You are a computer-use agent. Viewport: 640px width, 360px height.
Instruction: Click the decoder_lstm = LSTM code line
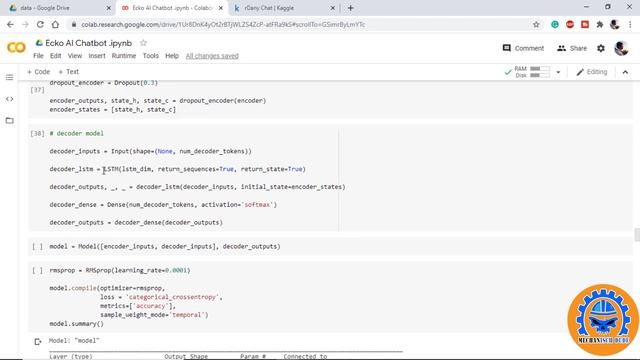(x=178, y=169)
